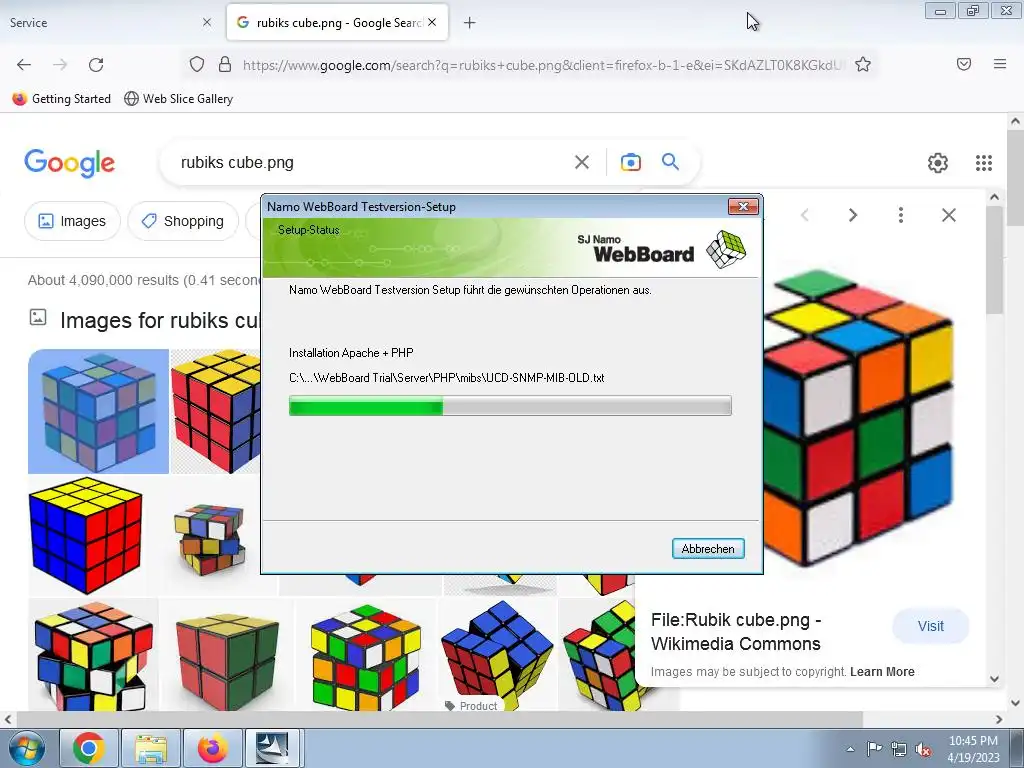Click the Google search magnifier icon
Screen dimensions: 1024x768
[x=671, y=162]
